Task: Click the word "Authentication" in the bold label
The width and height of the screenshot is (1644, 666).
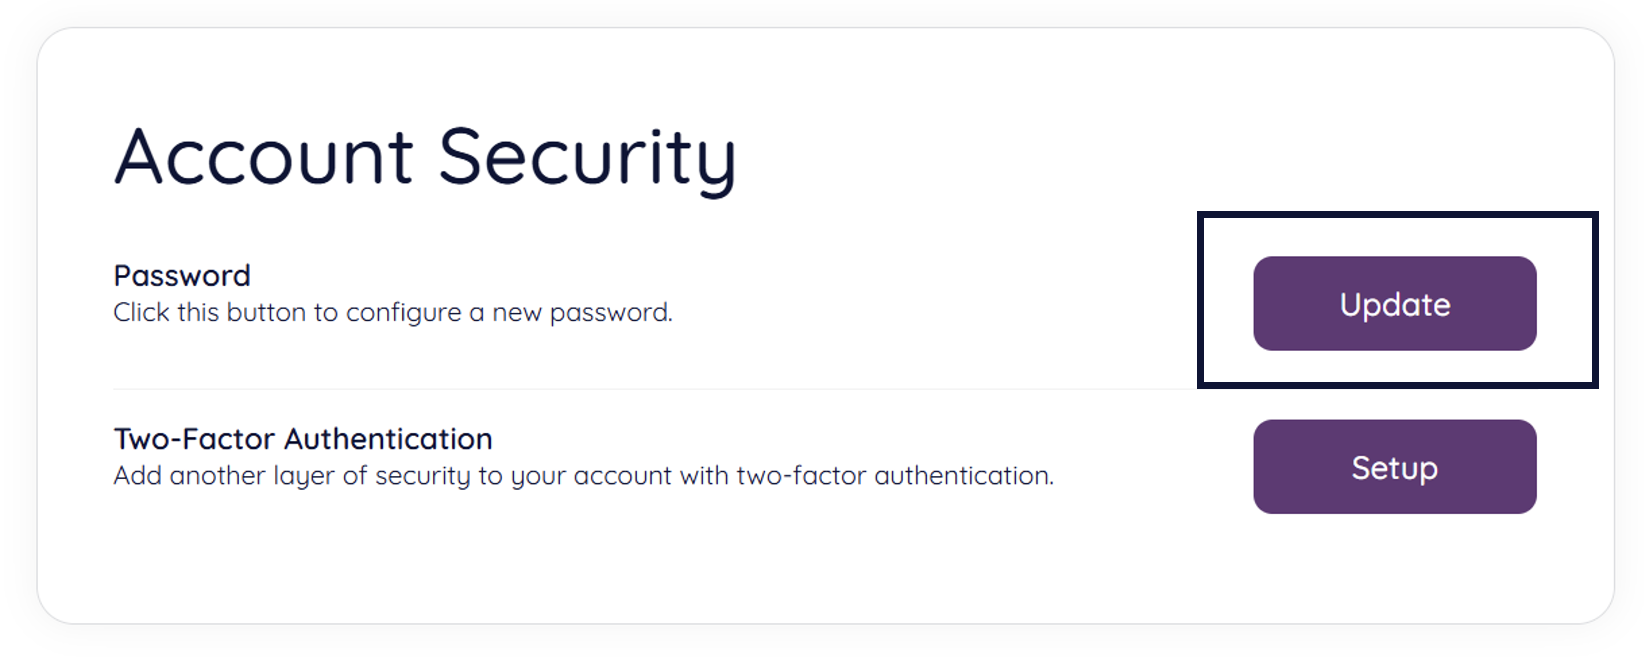Action: click(x=389, y=439)
